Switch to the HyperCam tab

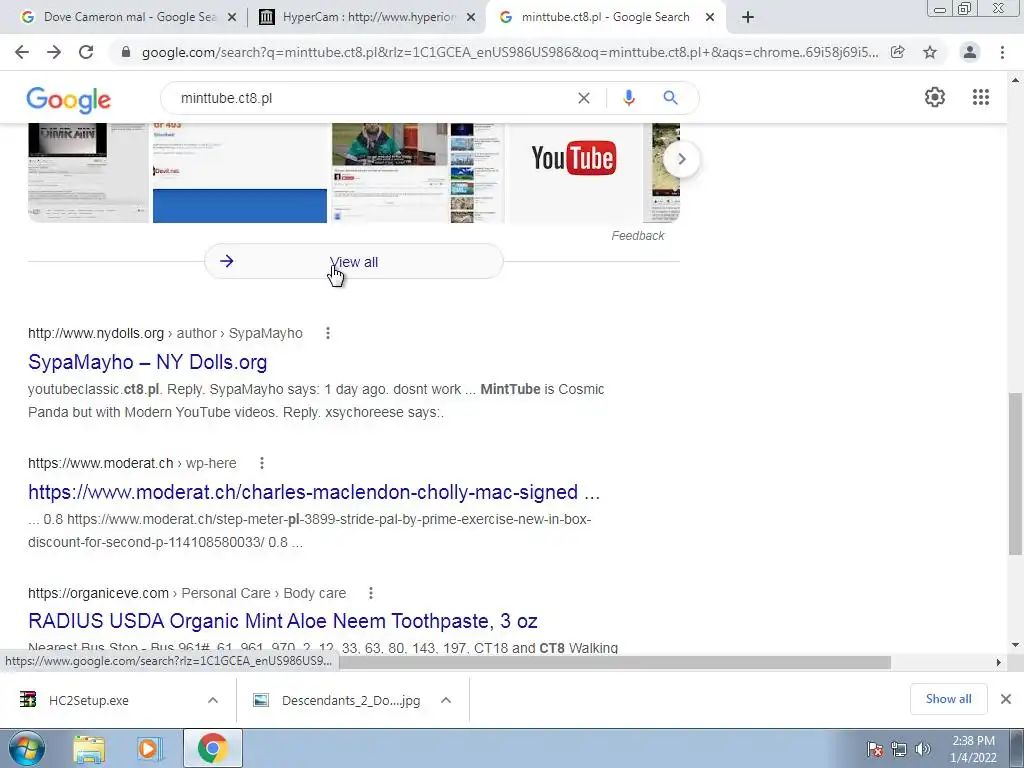point(368,17)
